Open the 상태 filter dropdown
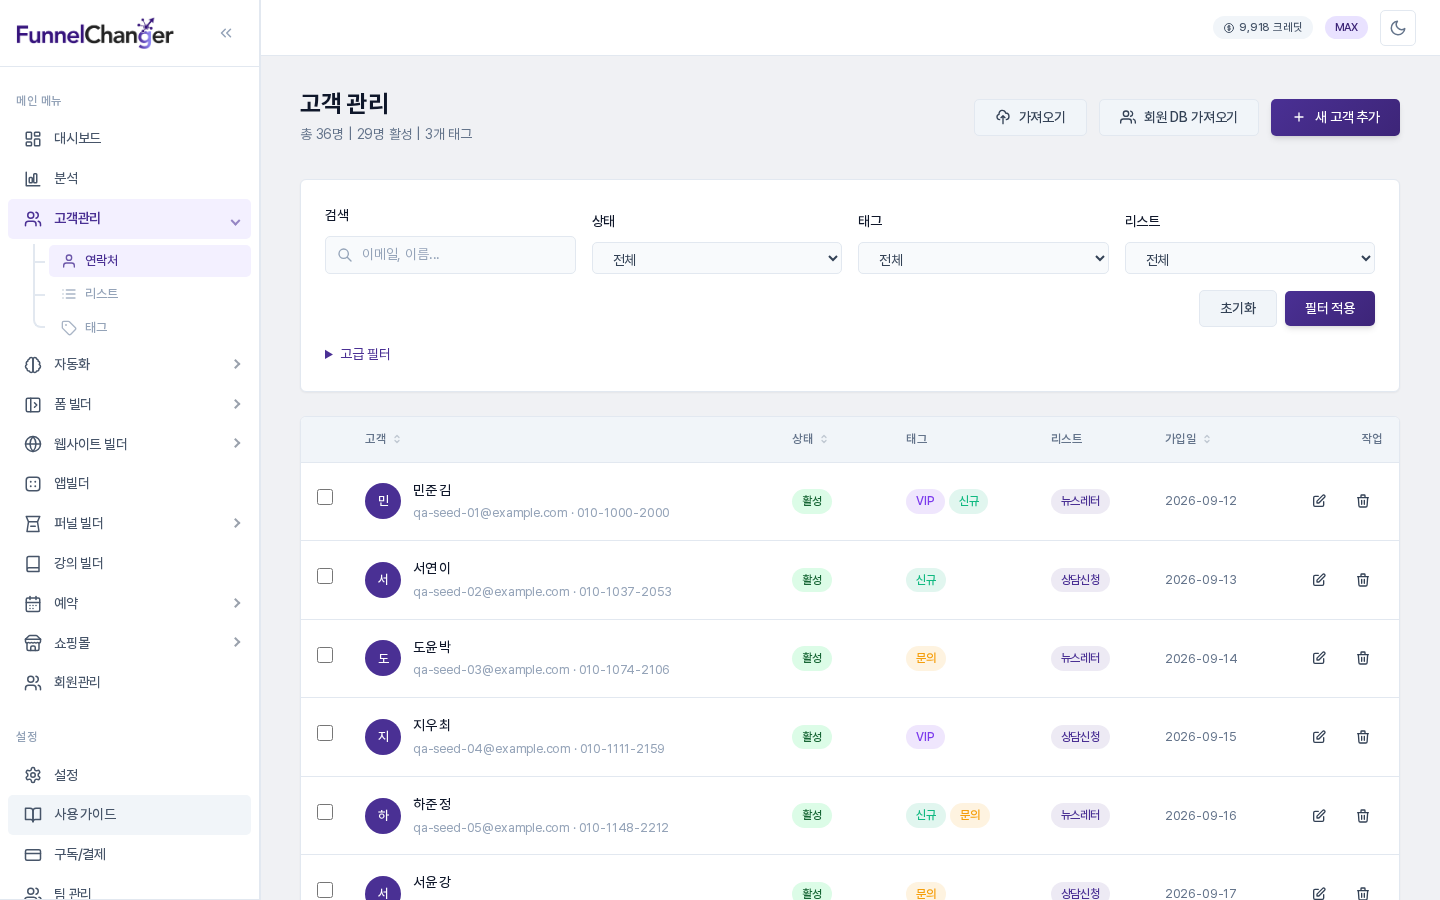The height and width of the screenshot is (900, 1440). click(717, 258)
